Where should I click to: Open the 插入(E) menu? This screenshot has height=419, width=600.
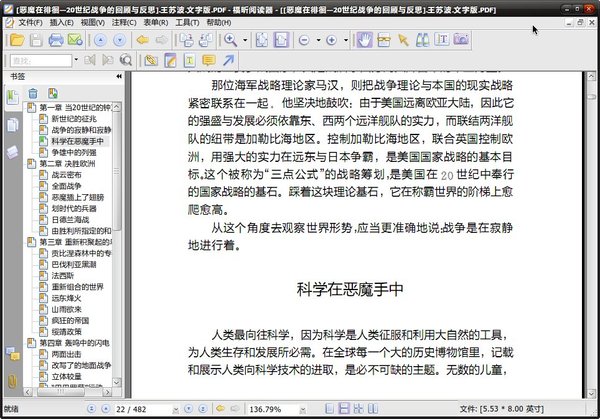(62, 23)
